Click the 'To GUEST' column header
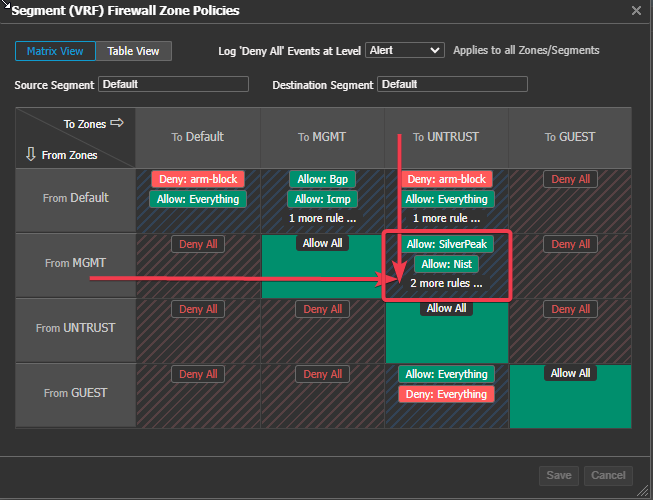The height and width of the screenshot is (500, 653). pyautogui.click(x=571, y=137)
